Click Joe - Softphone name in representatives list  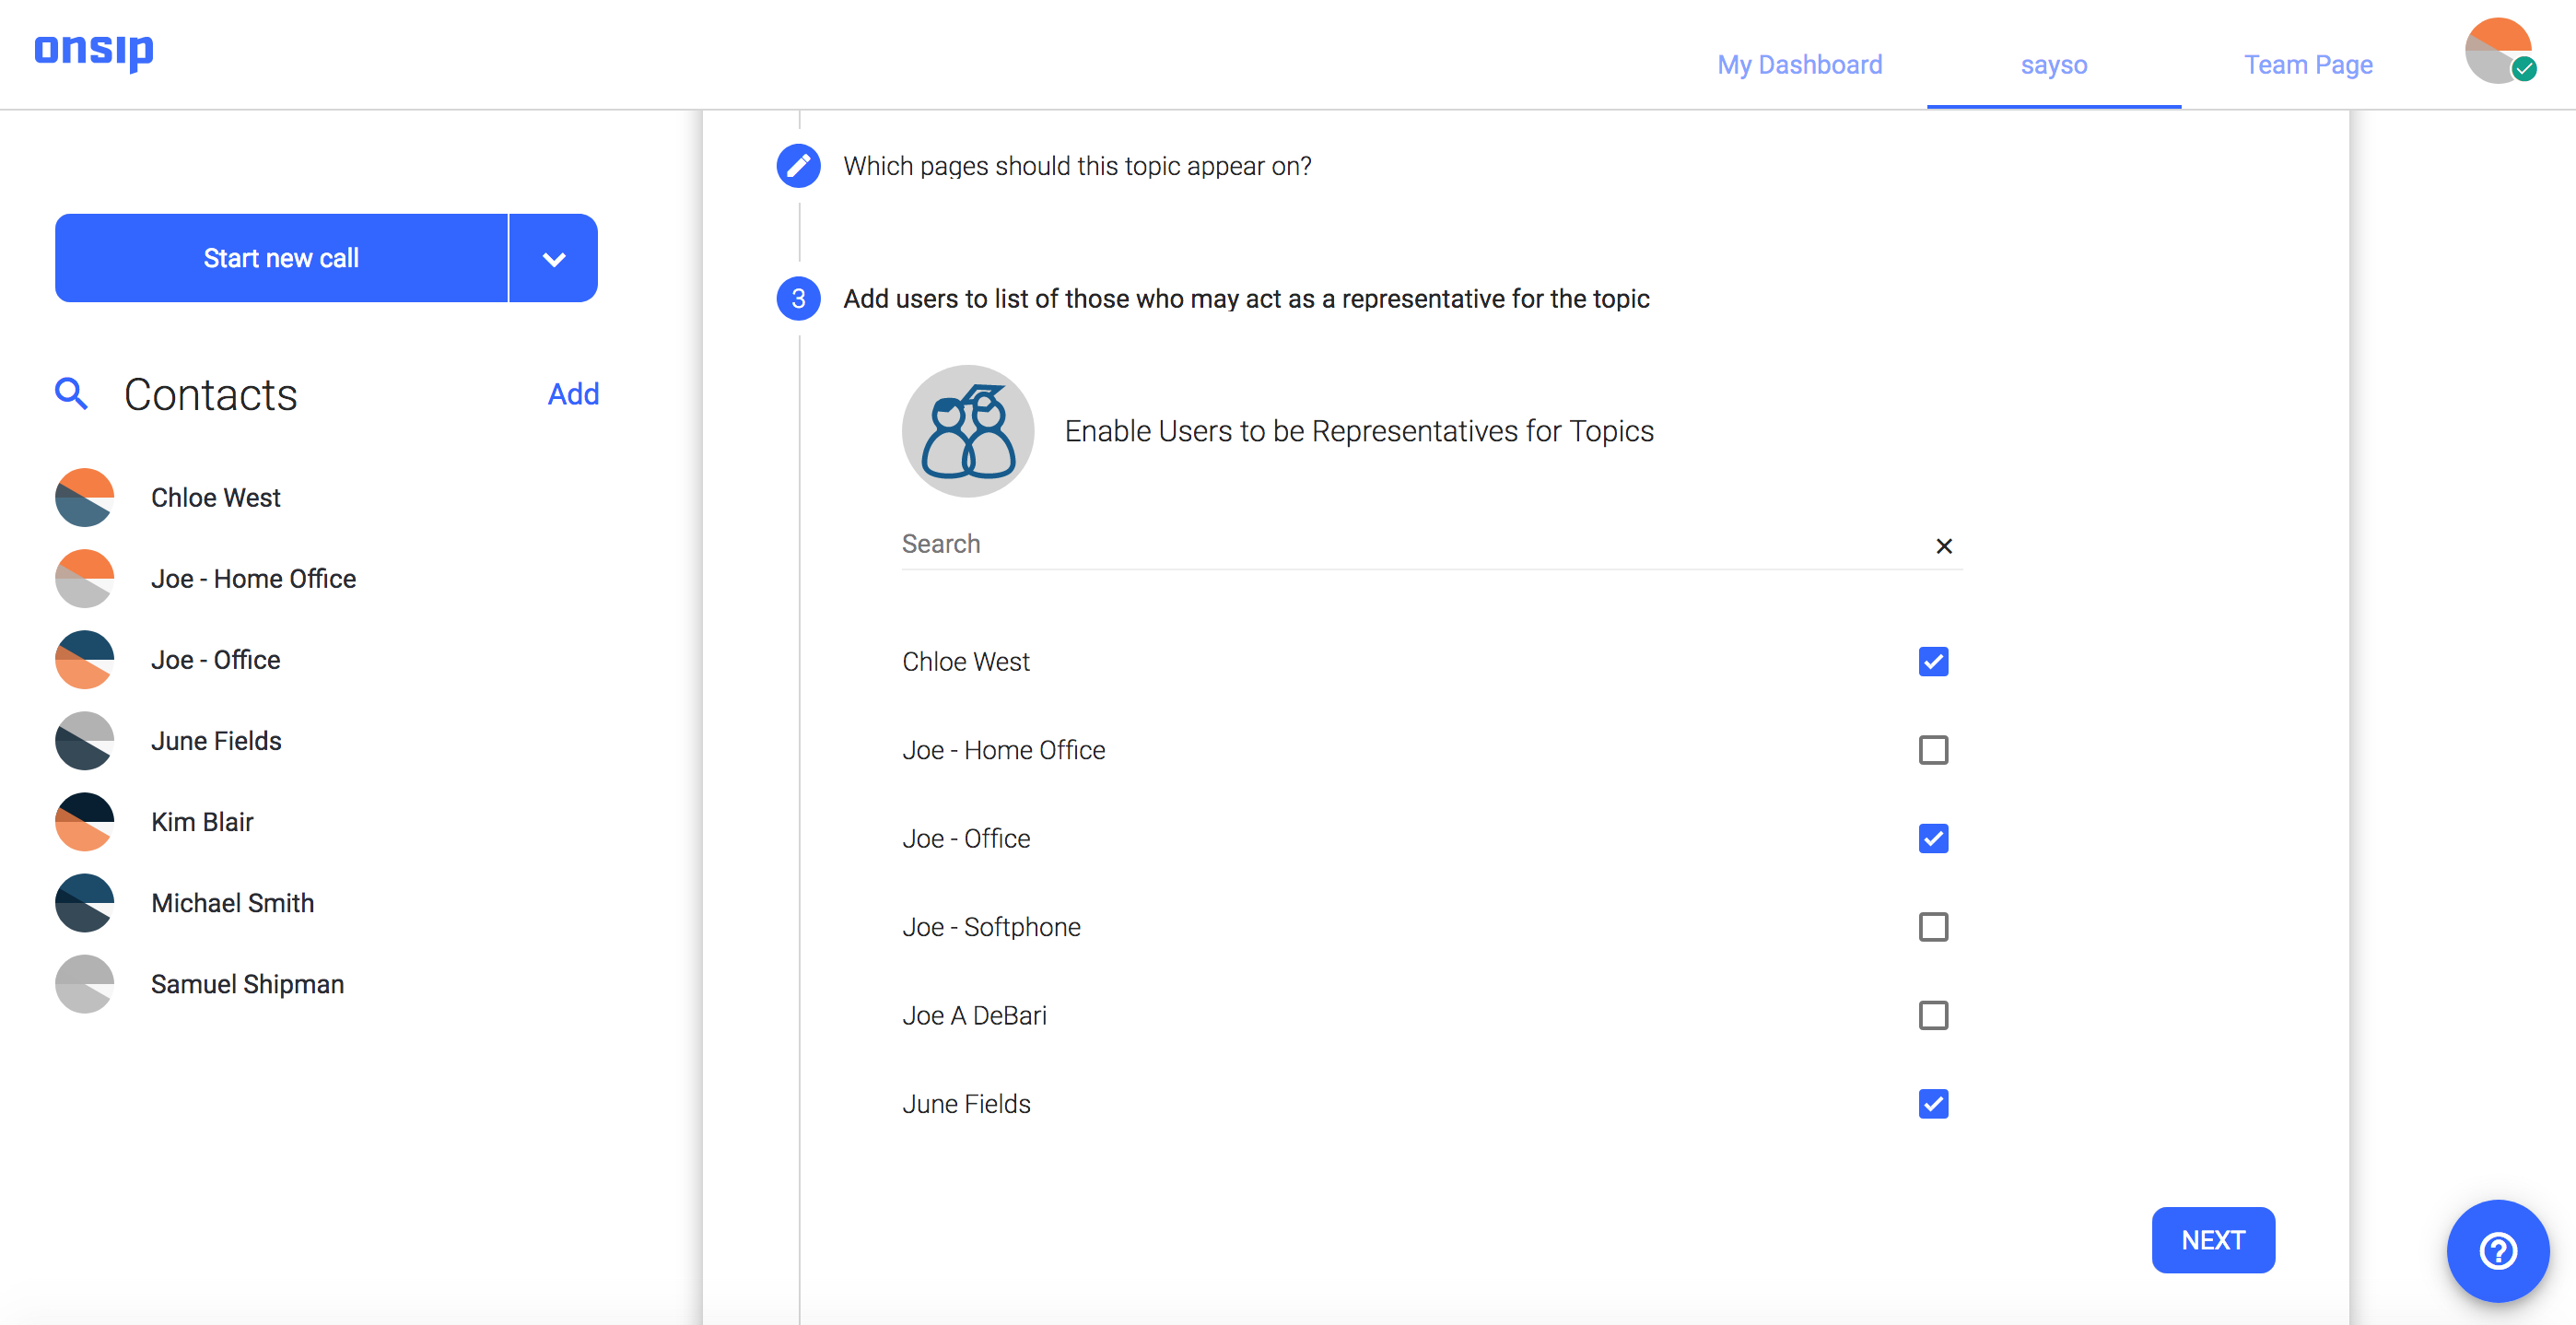click(990, 927)
